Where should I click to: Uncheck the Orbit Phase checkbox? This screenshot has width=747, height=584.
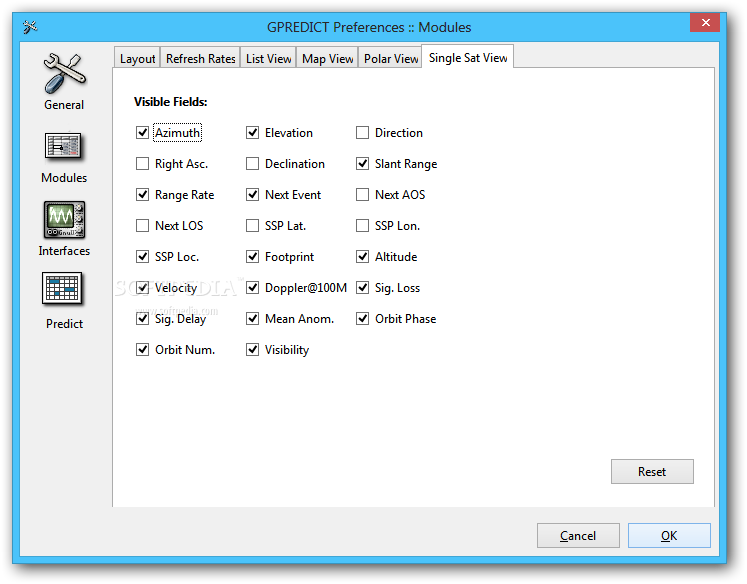click(363, 318)
